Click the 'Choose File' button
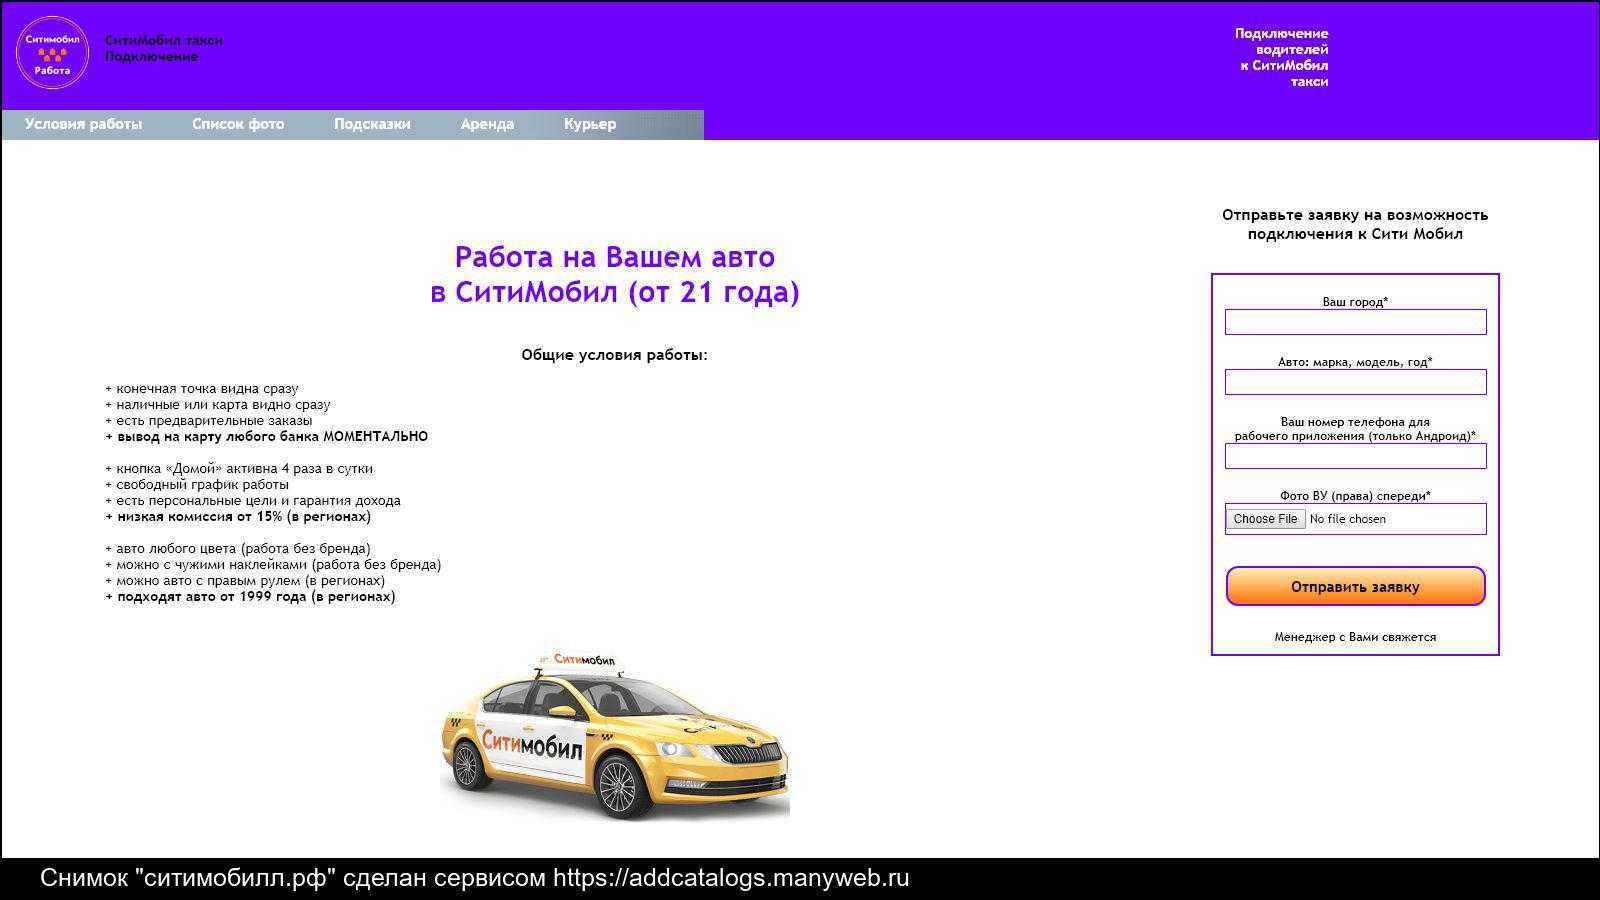 pos(1265,519)
